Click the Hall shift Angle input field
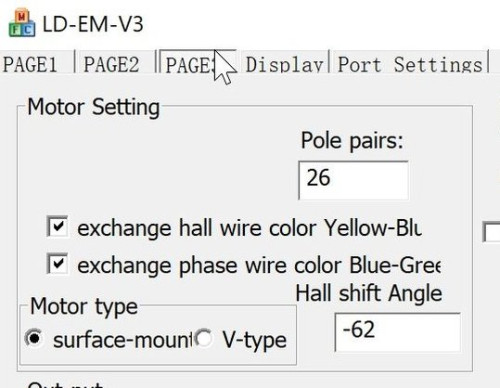The height and width of the screenshot is (388, 500). [x=398, y=332]
